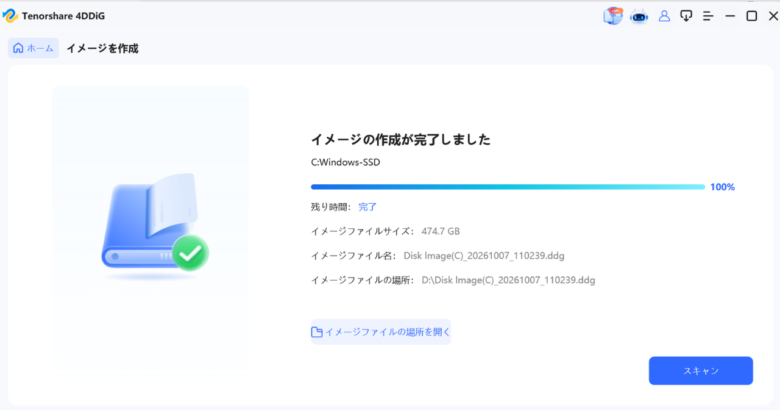Open the promotional shield icon in title bar
780x410 pixels.
coord(613,16)
